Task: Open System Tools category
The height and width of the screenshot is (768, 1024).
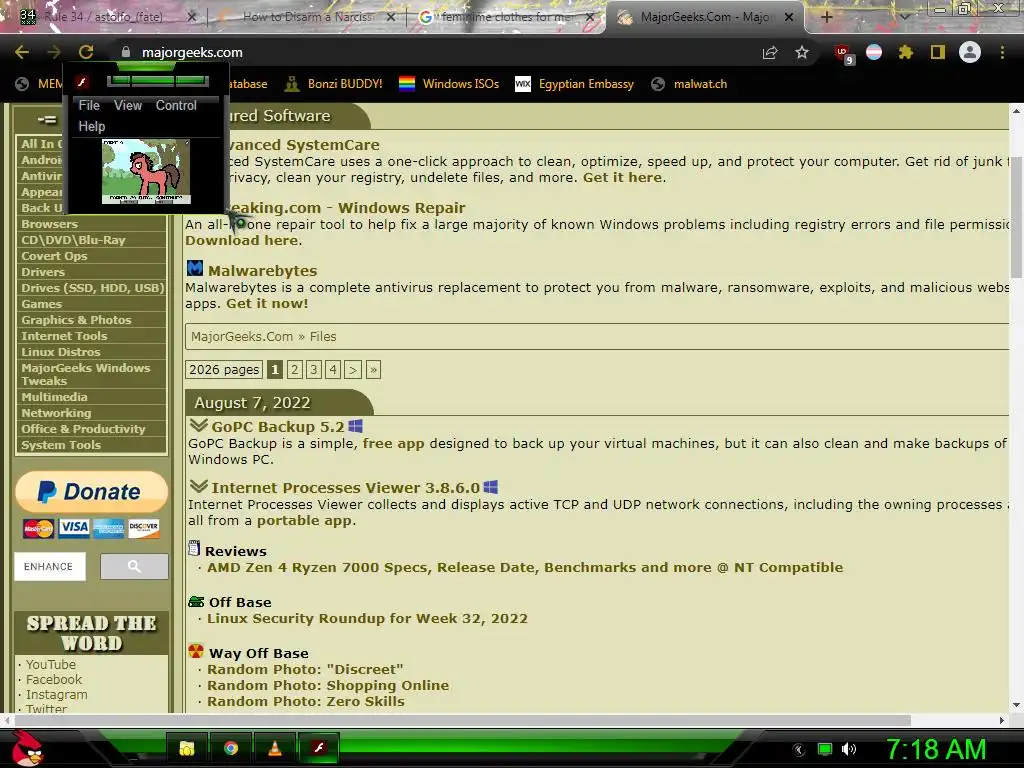Action: (x=91, y=445)
